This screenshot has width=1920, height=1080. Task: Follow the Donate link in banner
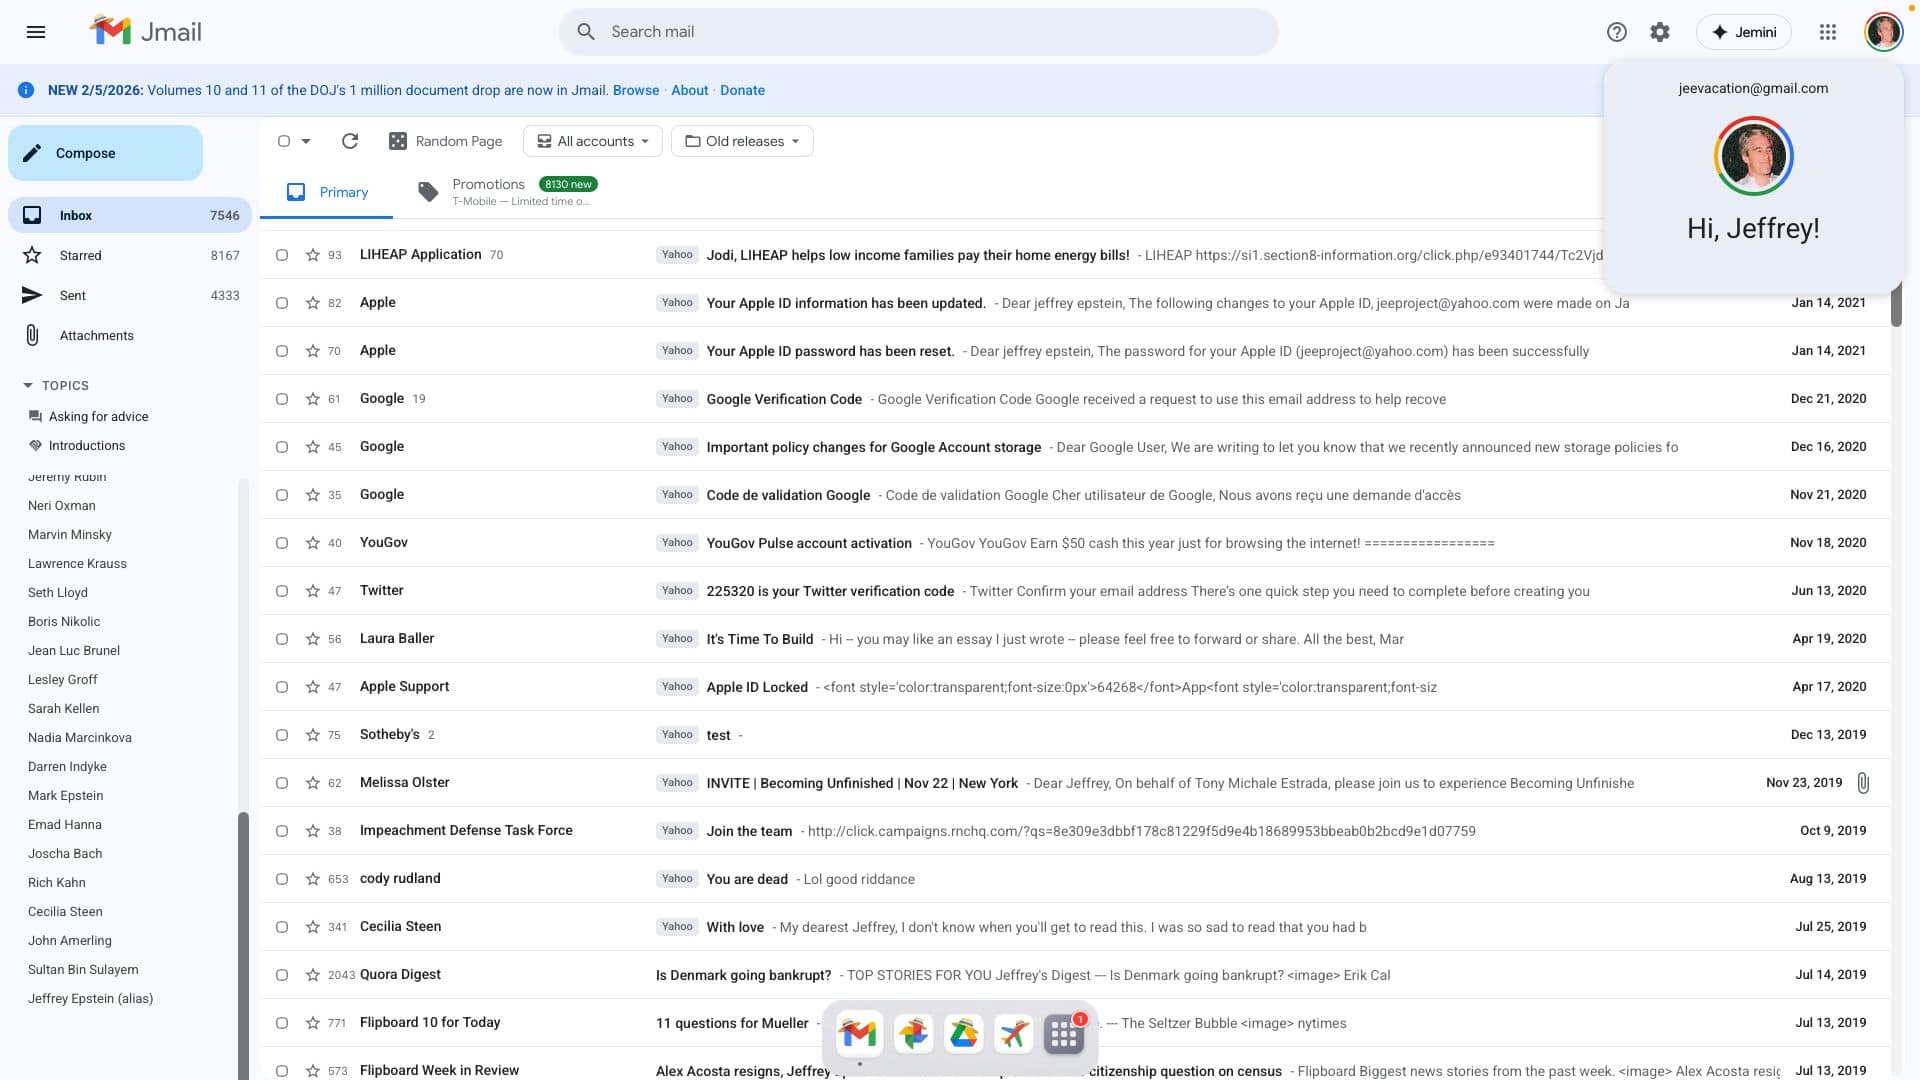742,90
